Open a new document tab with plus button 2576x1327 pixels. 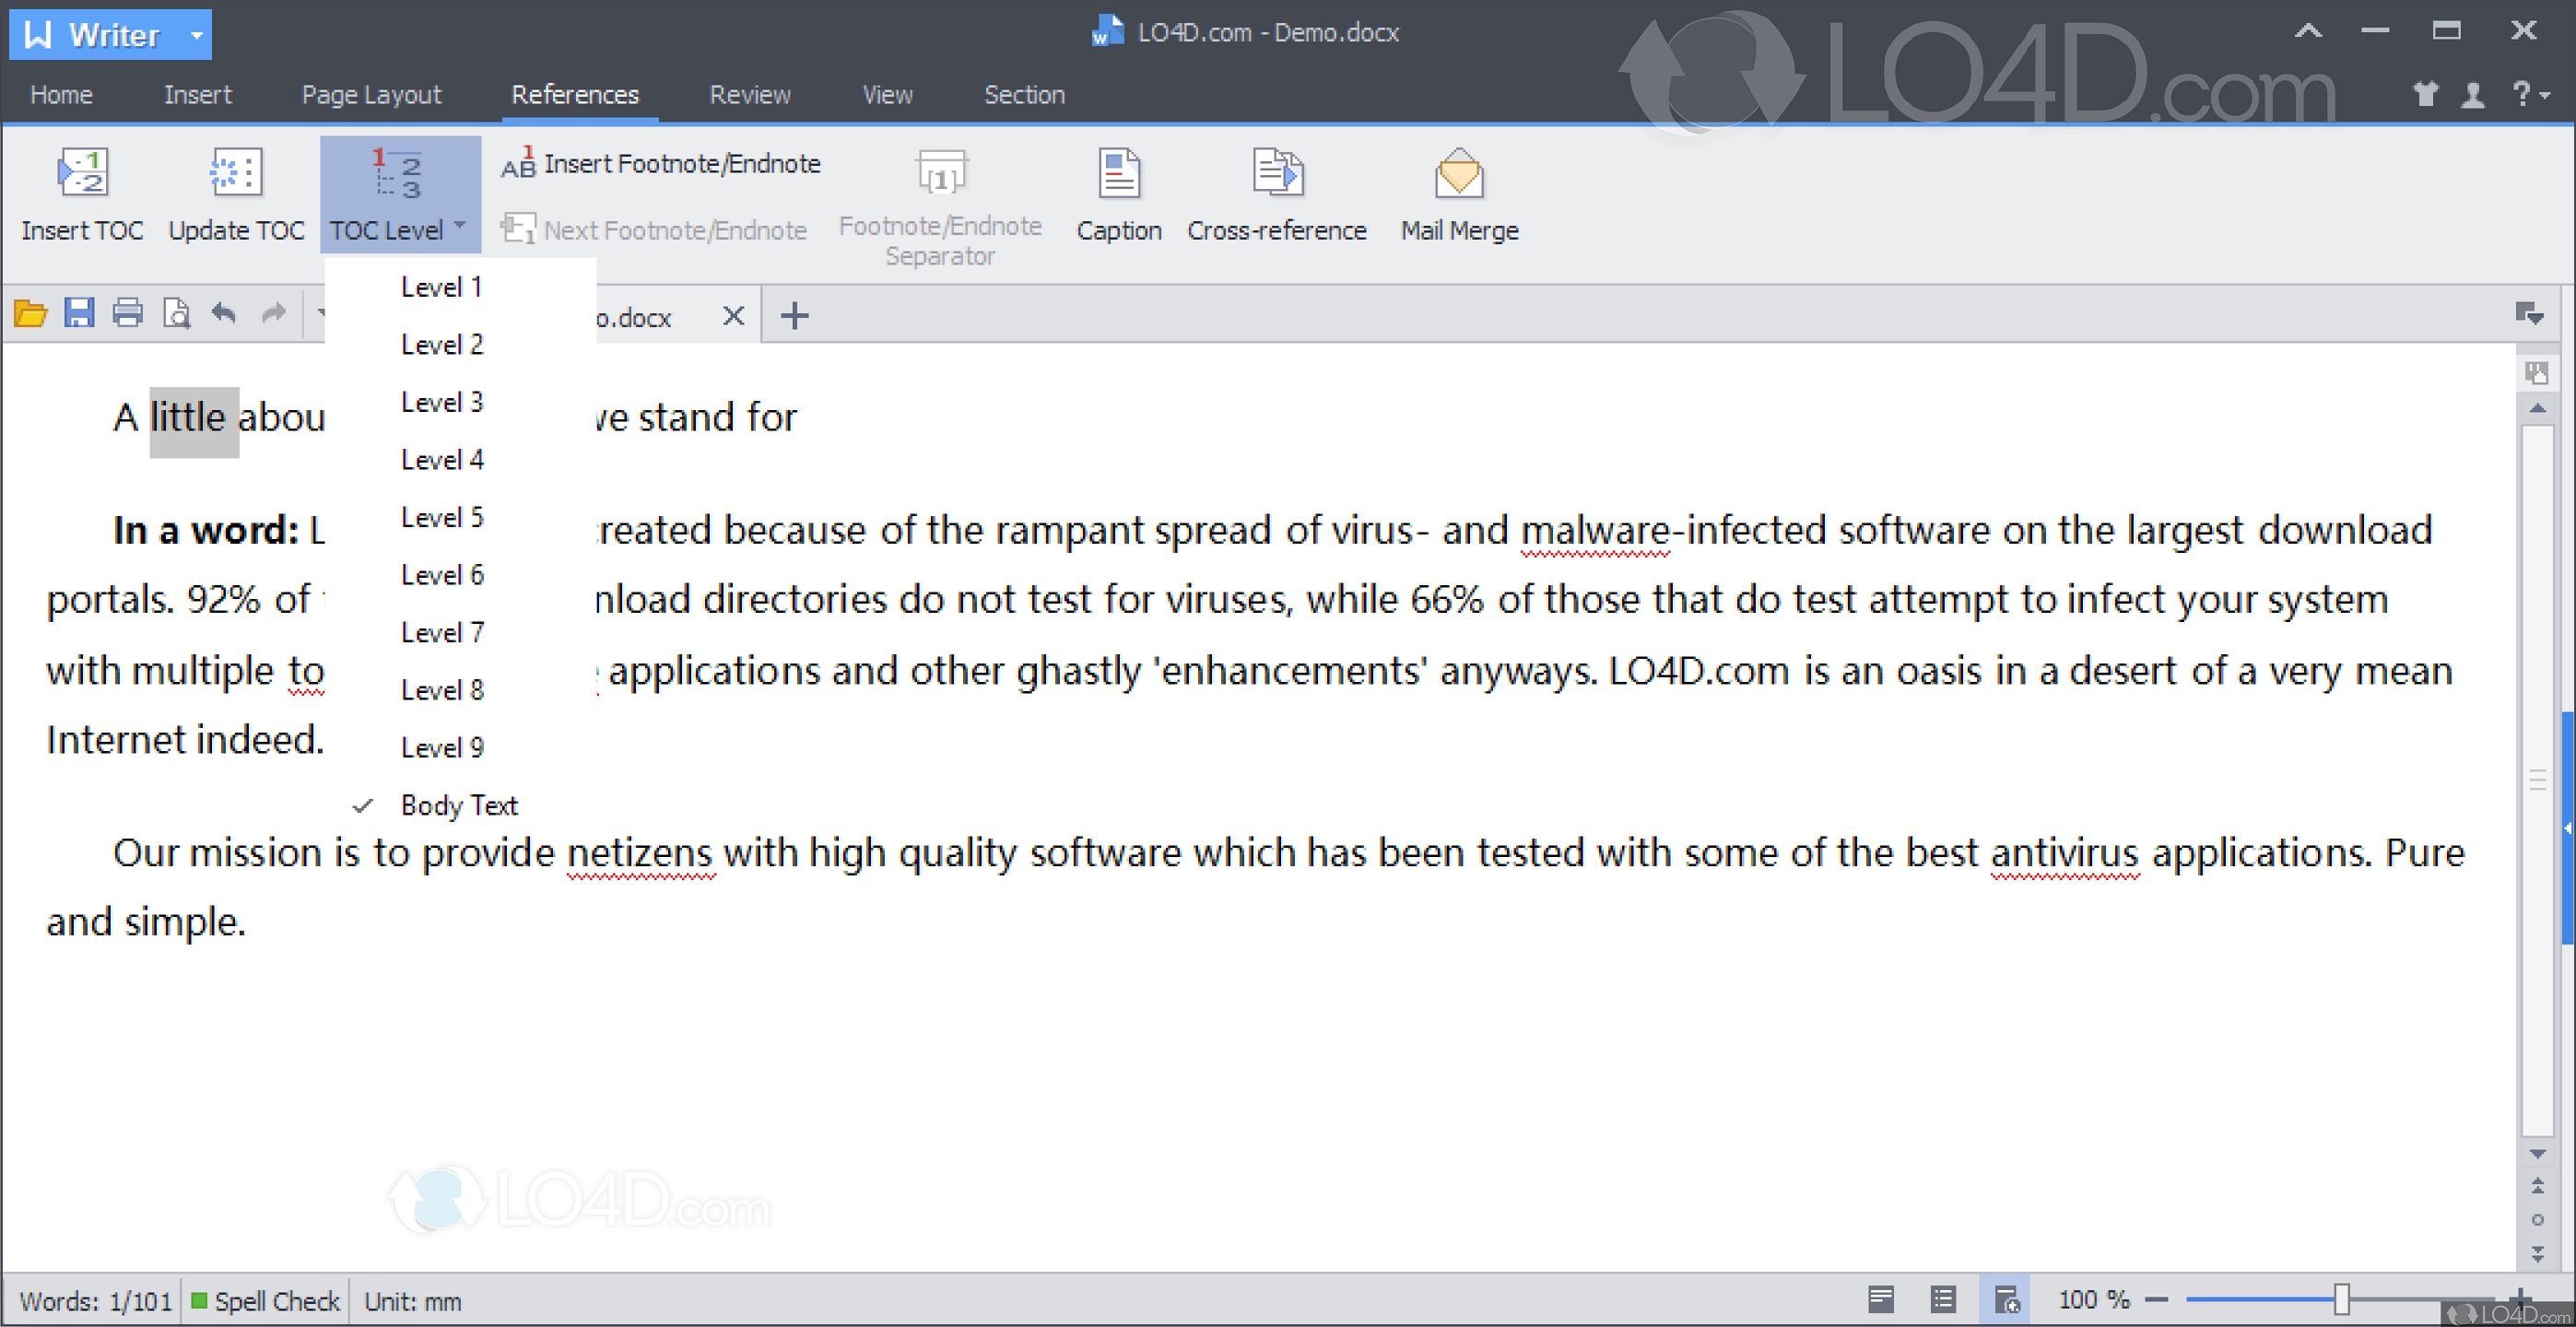pyautogui.click(x=794, y=315)
